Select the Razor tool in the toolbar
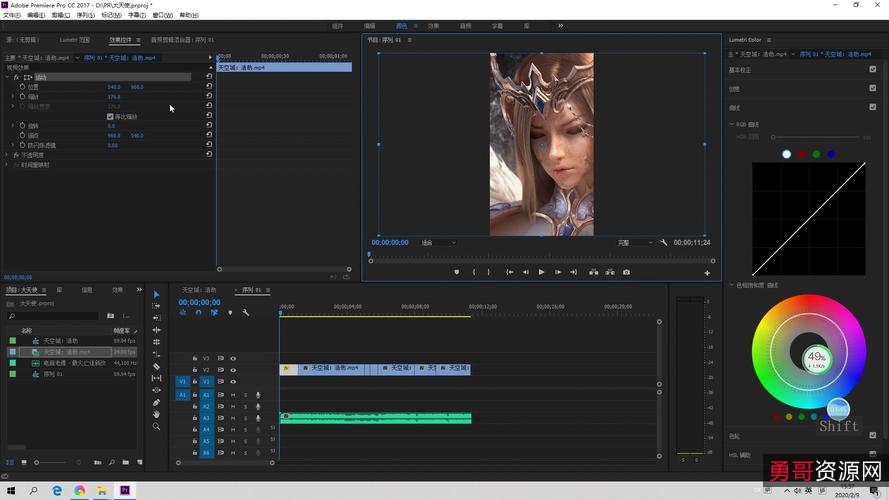The image size is (889, 500). pyautogui.click(x=156, y=366)
